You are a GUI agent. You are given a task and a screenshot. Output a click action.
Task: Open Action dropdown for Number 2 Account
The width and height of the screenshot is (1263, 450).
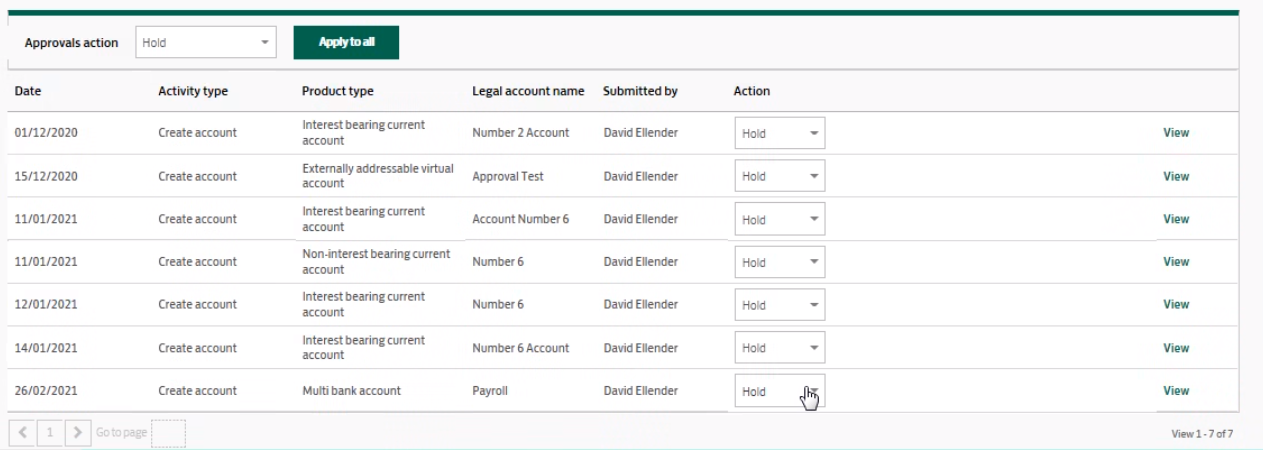point(780,133)
